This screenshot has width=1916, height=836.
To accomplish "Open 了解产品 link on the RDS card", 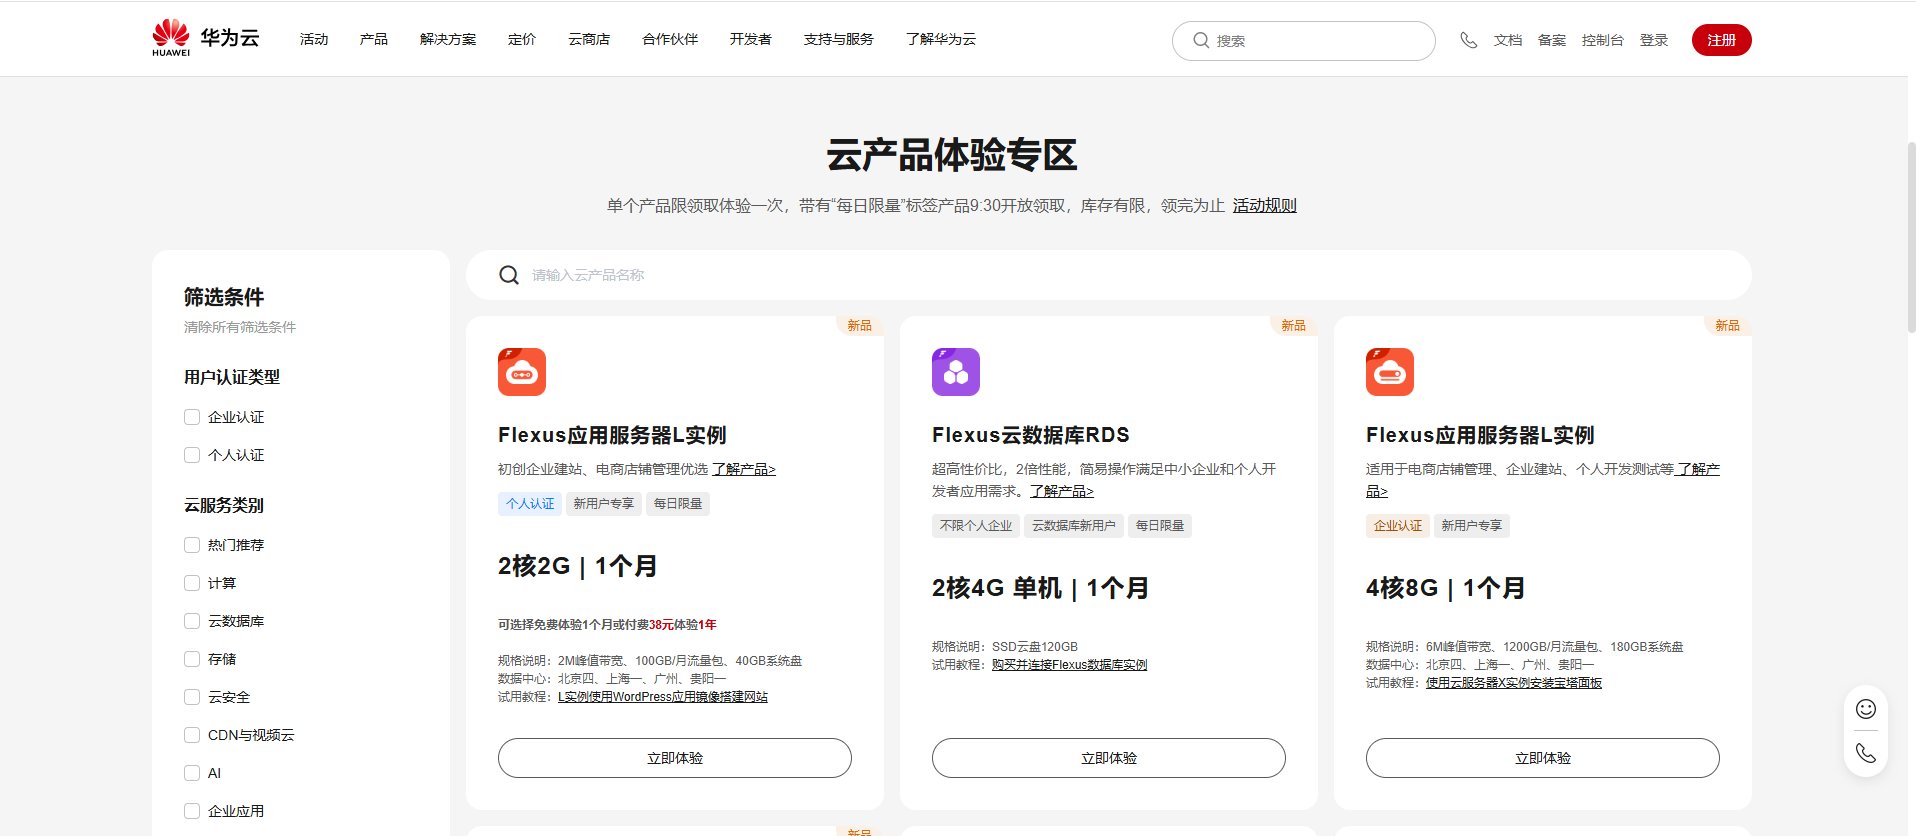I will (1062, 491).
